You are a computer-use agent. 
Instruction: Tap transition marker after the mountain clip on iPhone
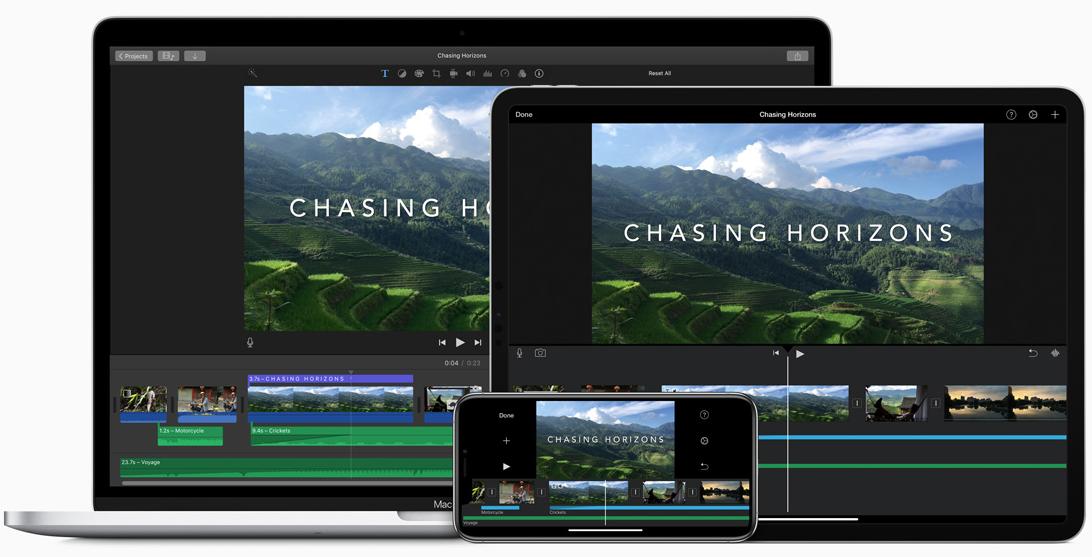[635, 492]
